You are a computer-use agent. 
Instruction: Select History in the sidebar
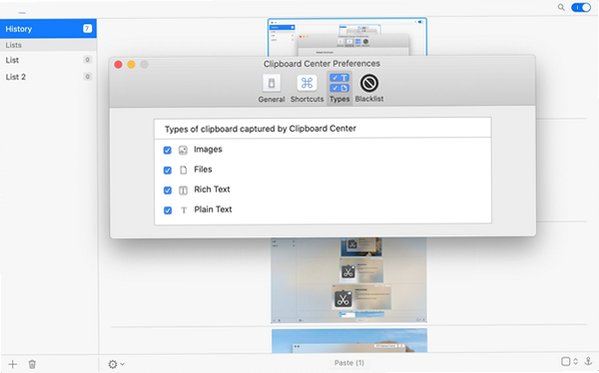coord(48,29)
